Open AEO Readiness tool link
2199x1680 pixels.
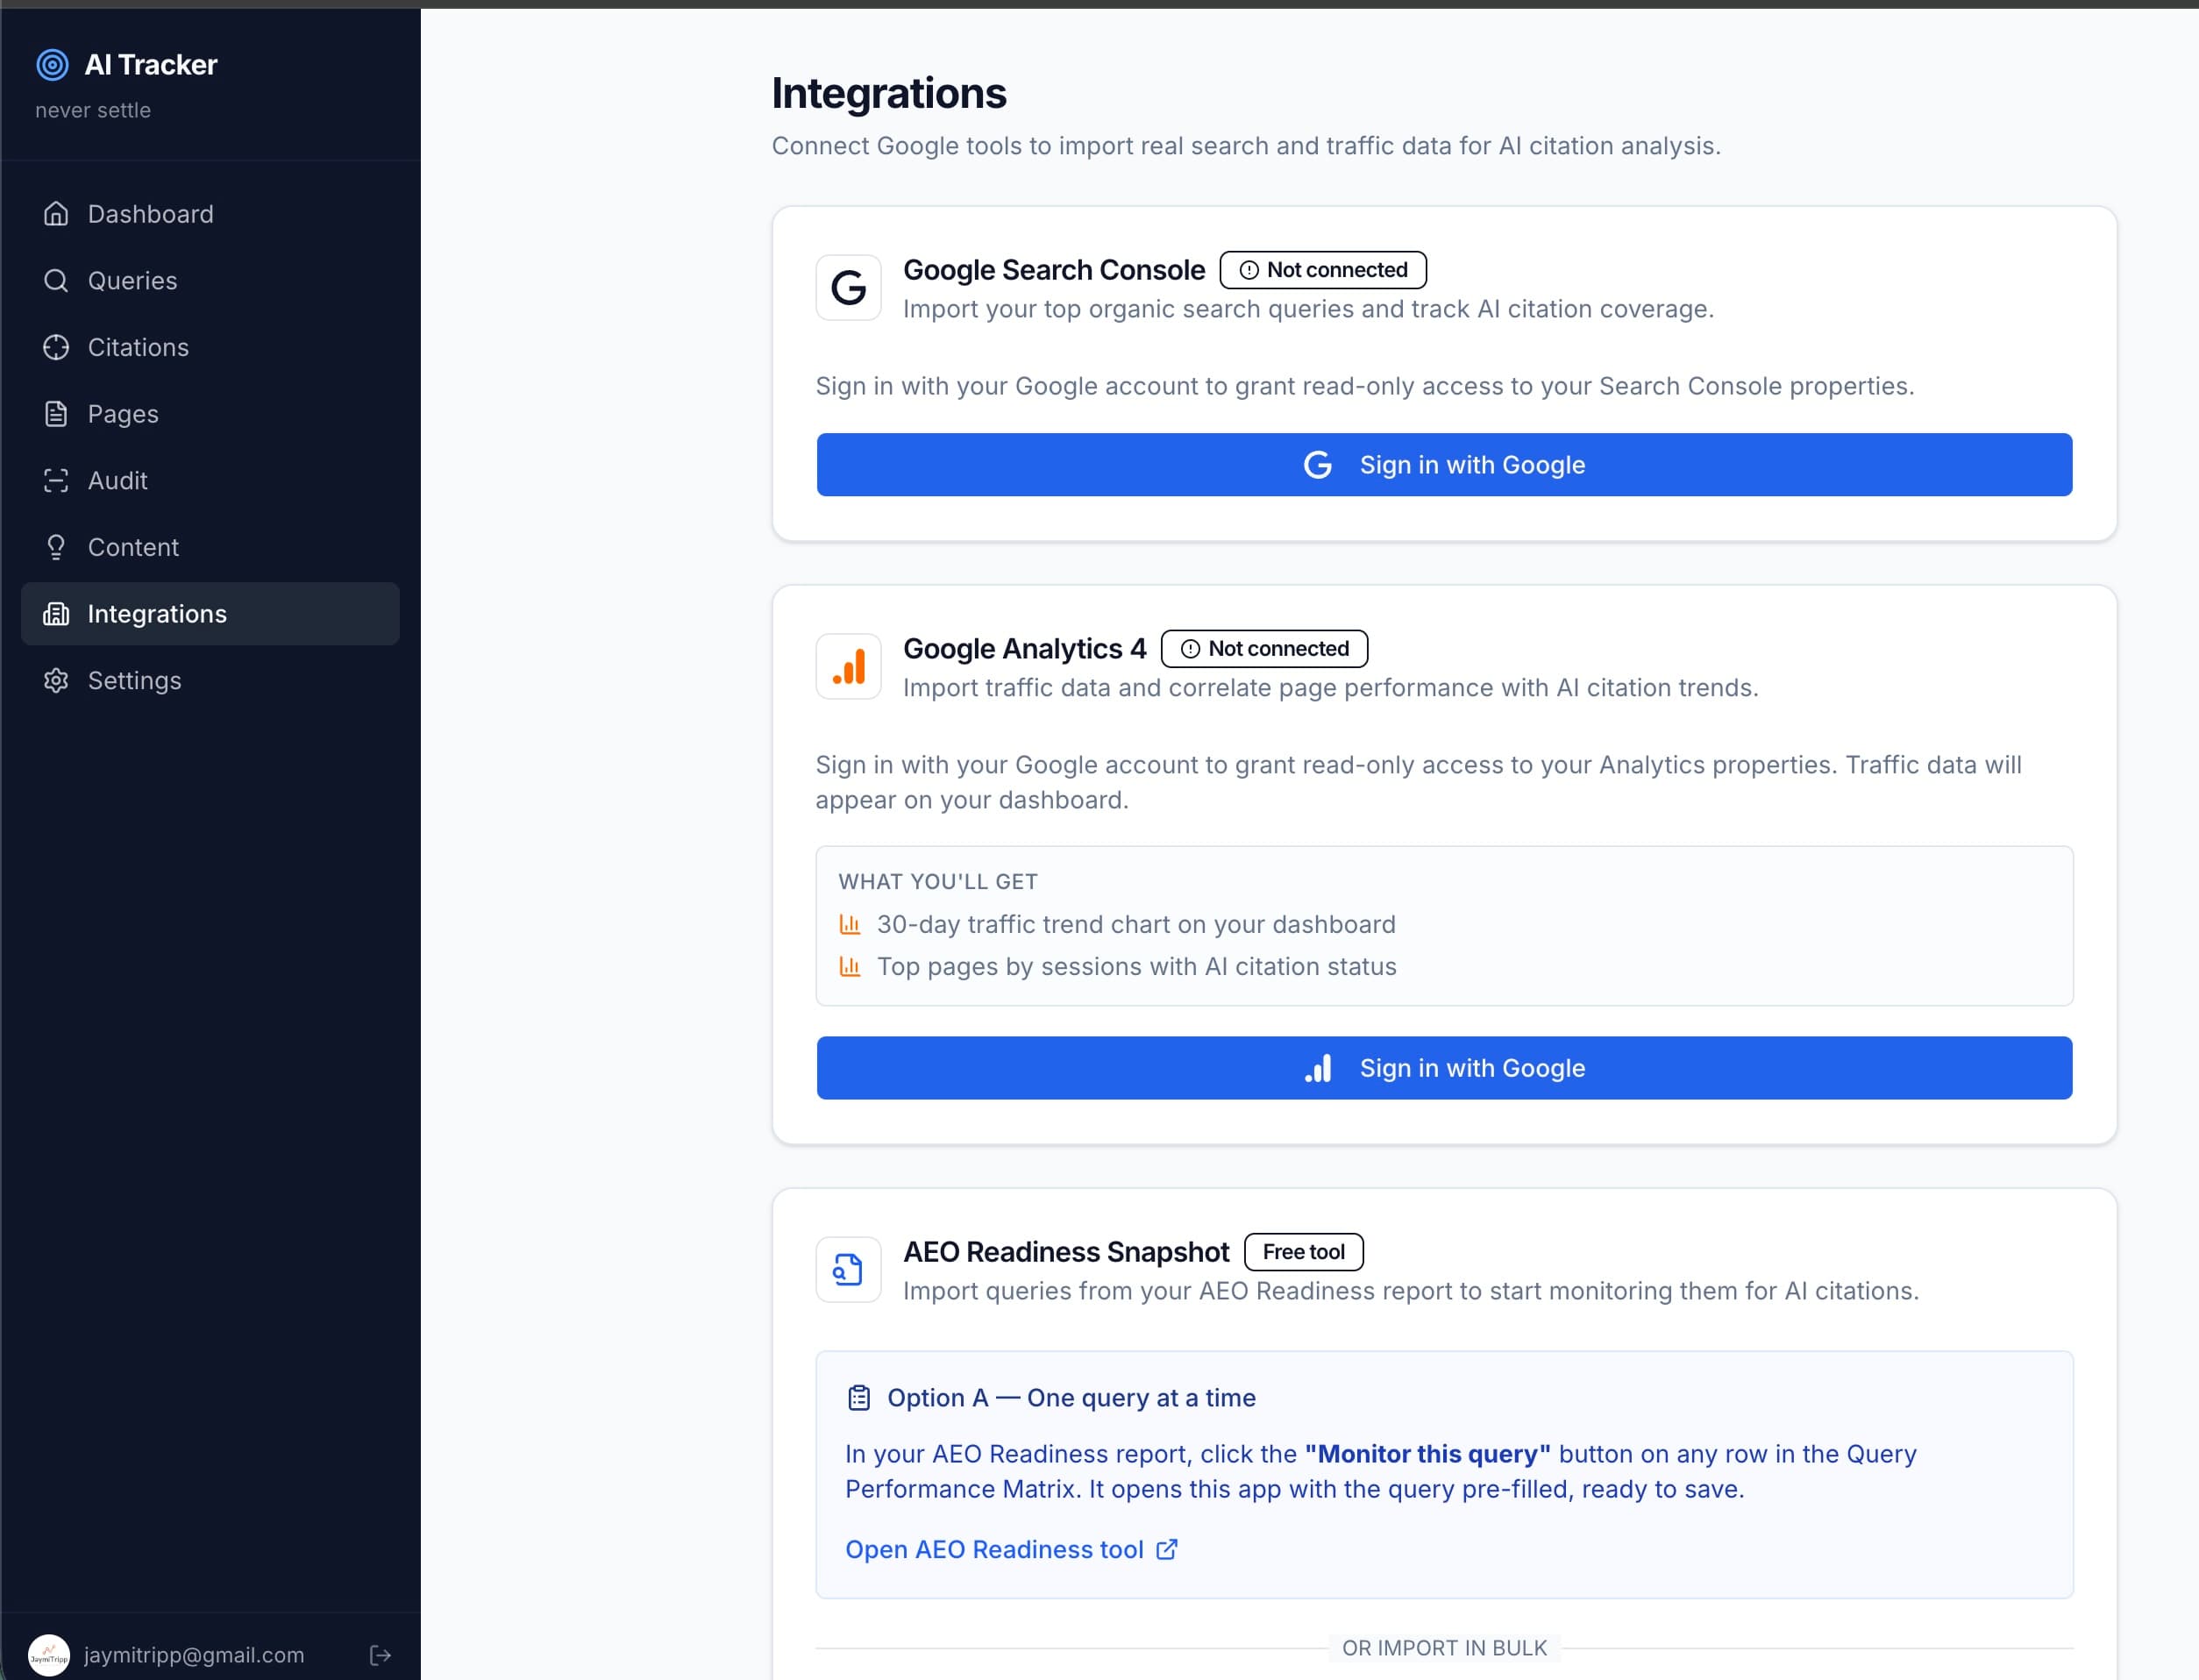1011,1549
